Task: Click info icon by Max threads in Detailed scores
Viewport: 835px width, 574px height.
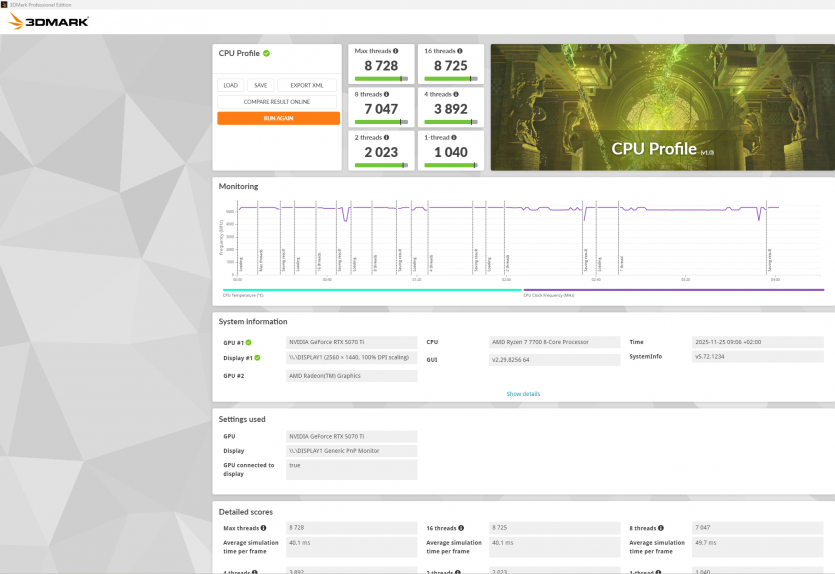Action: (265, 528)
